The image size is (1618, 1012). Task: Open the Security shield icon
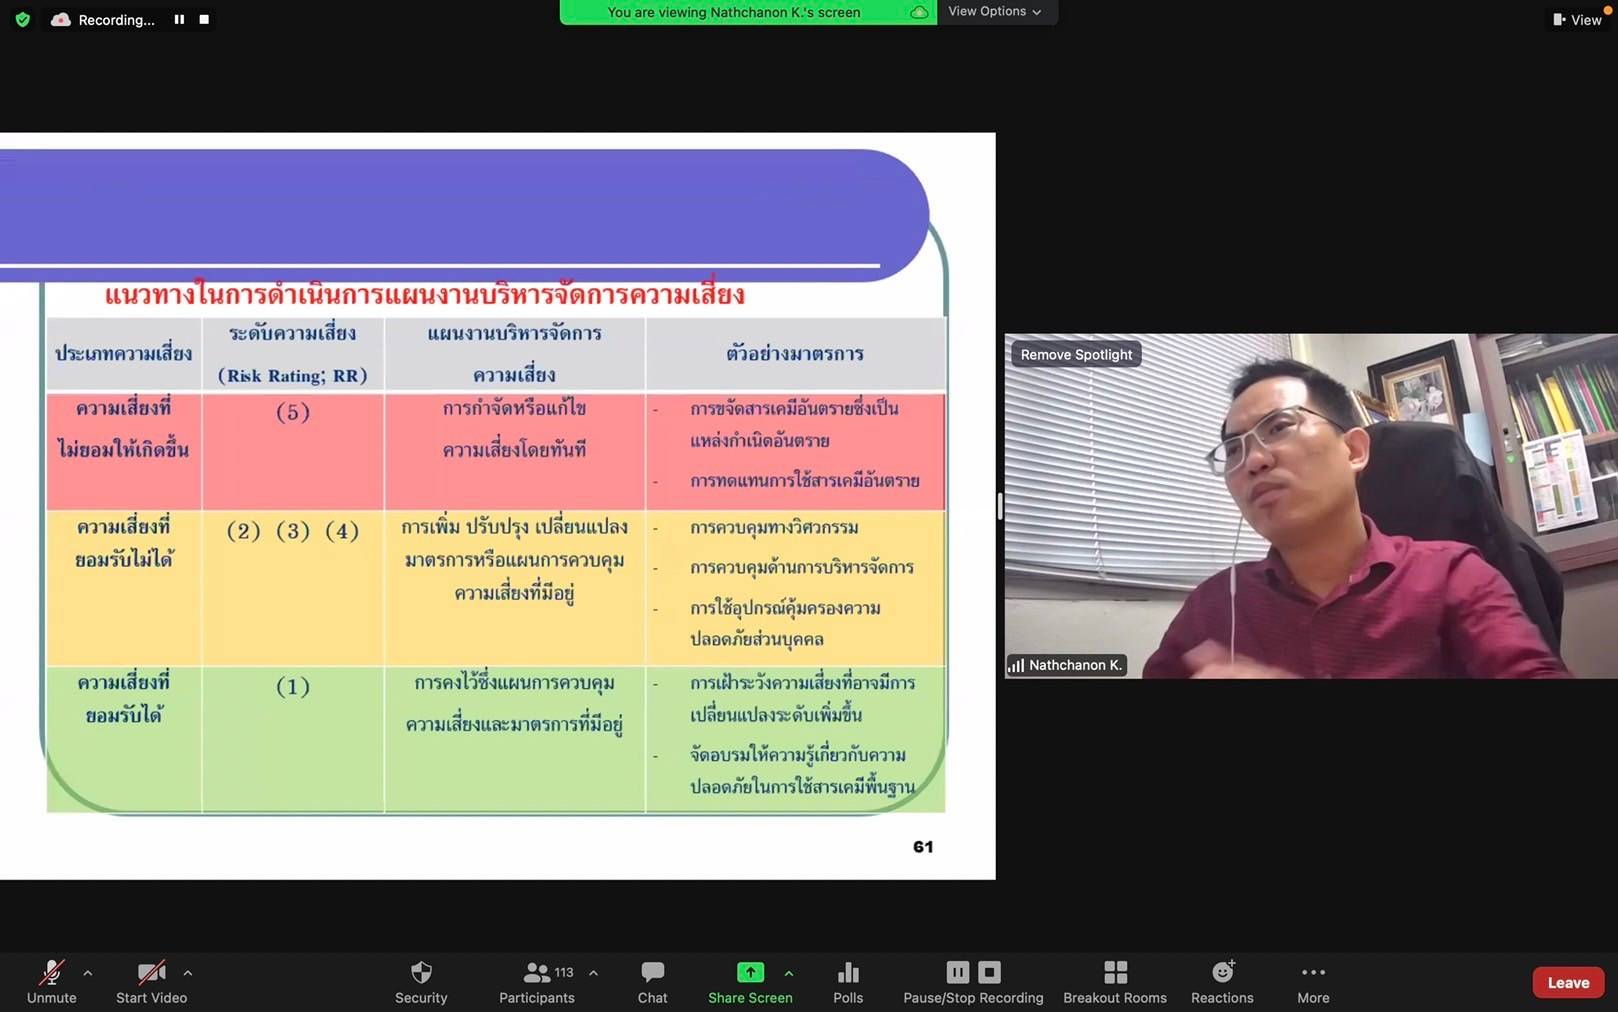pos(421,972)
